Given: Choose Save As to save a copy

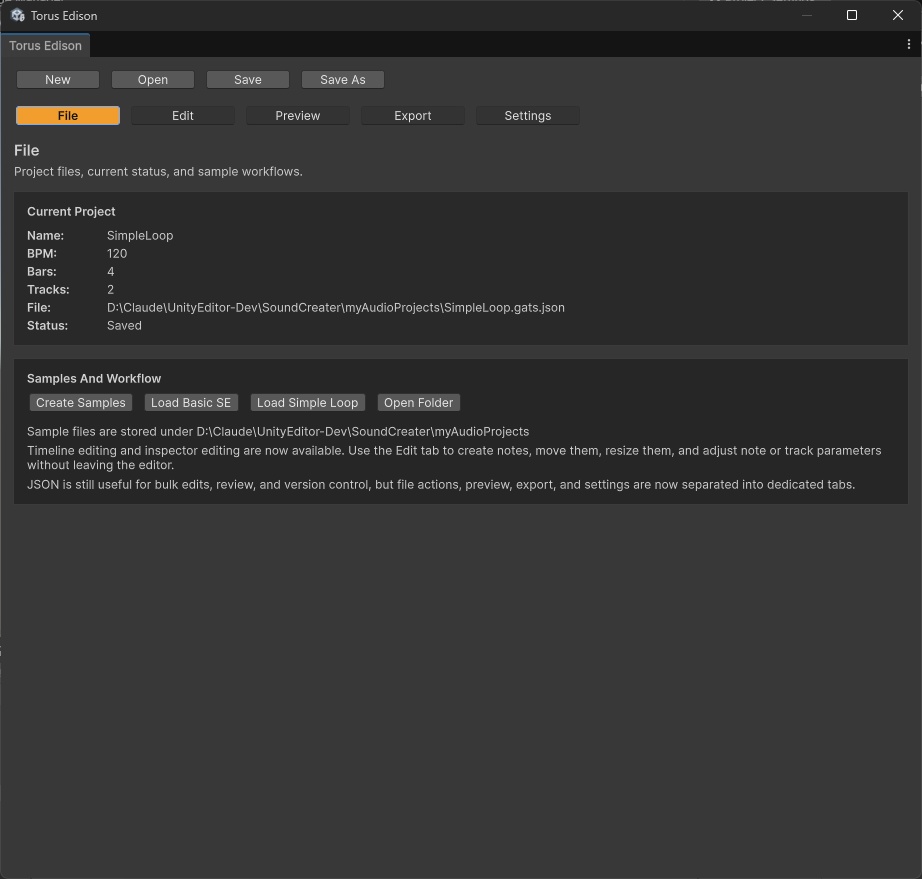Looking at the screenshot, I should [343, 79].
